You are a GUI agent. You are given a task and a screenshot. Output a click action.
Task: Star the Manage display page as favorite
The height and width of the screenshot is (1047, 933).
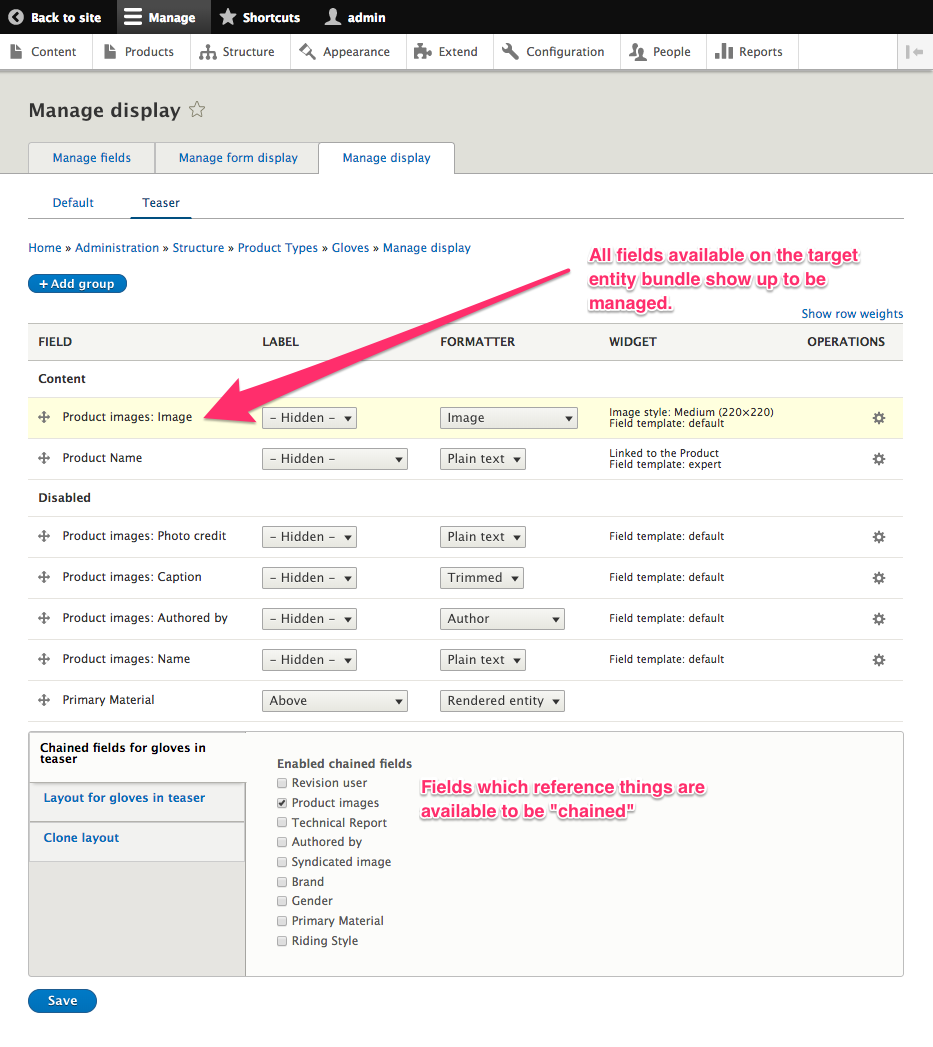click(x=196, y=110)
